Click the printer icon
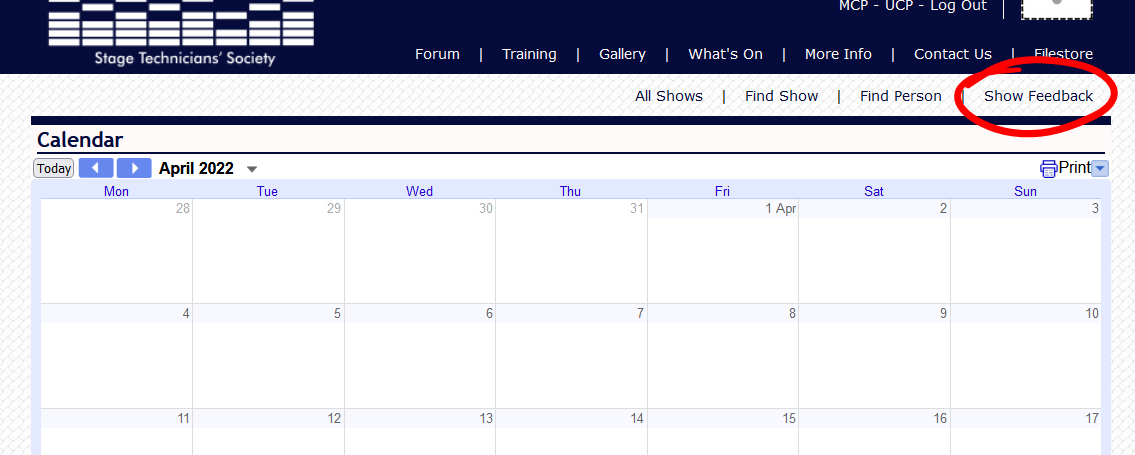Viewport: 1135px width, 455px height. [x=1048, y=168]
